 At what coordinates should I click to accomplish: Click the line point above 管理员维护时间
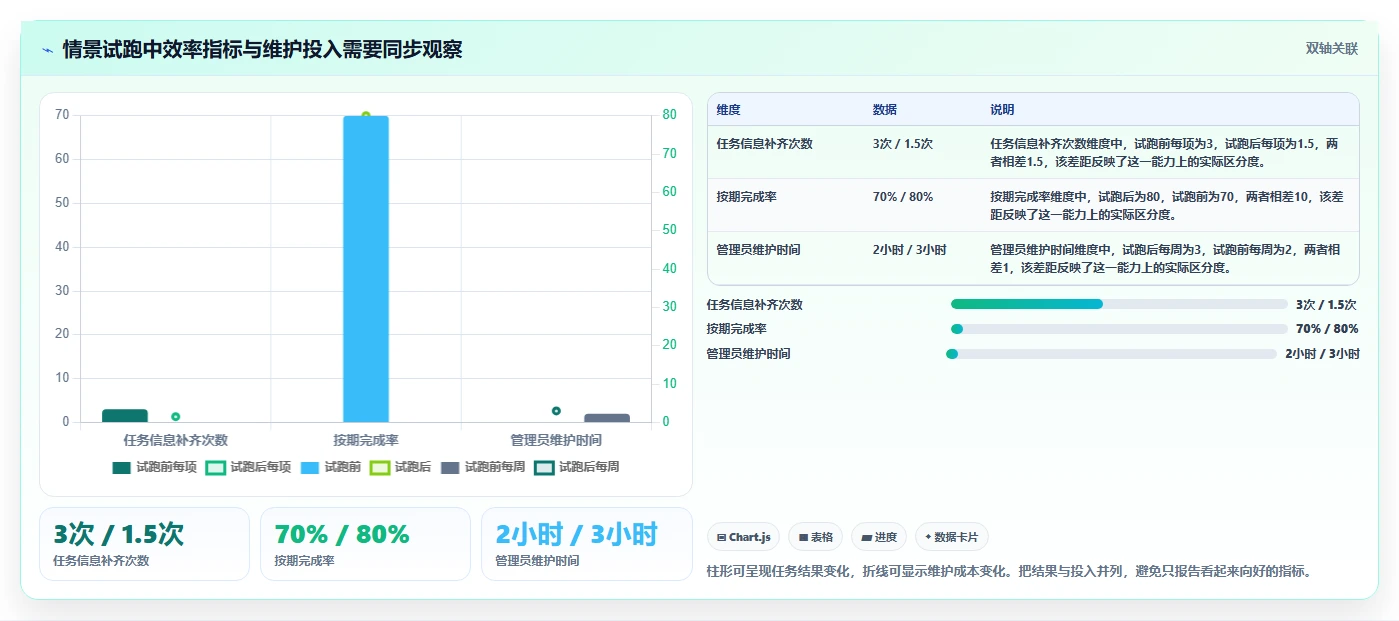click(x=556, y=411)
